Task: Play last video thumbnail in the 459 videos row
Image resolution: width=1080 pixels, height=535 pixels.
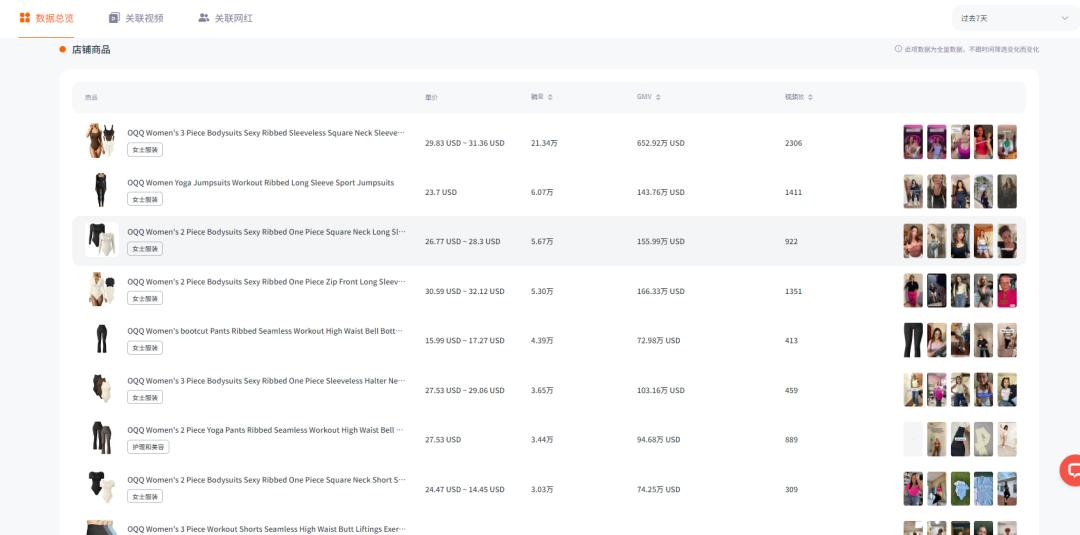Action: point(1007,390)
